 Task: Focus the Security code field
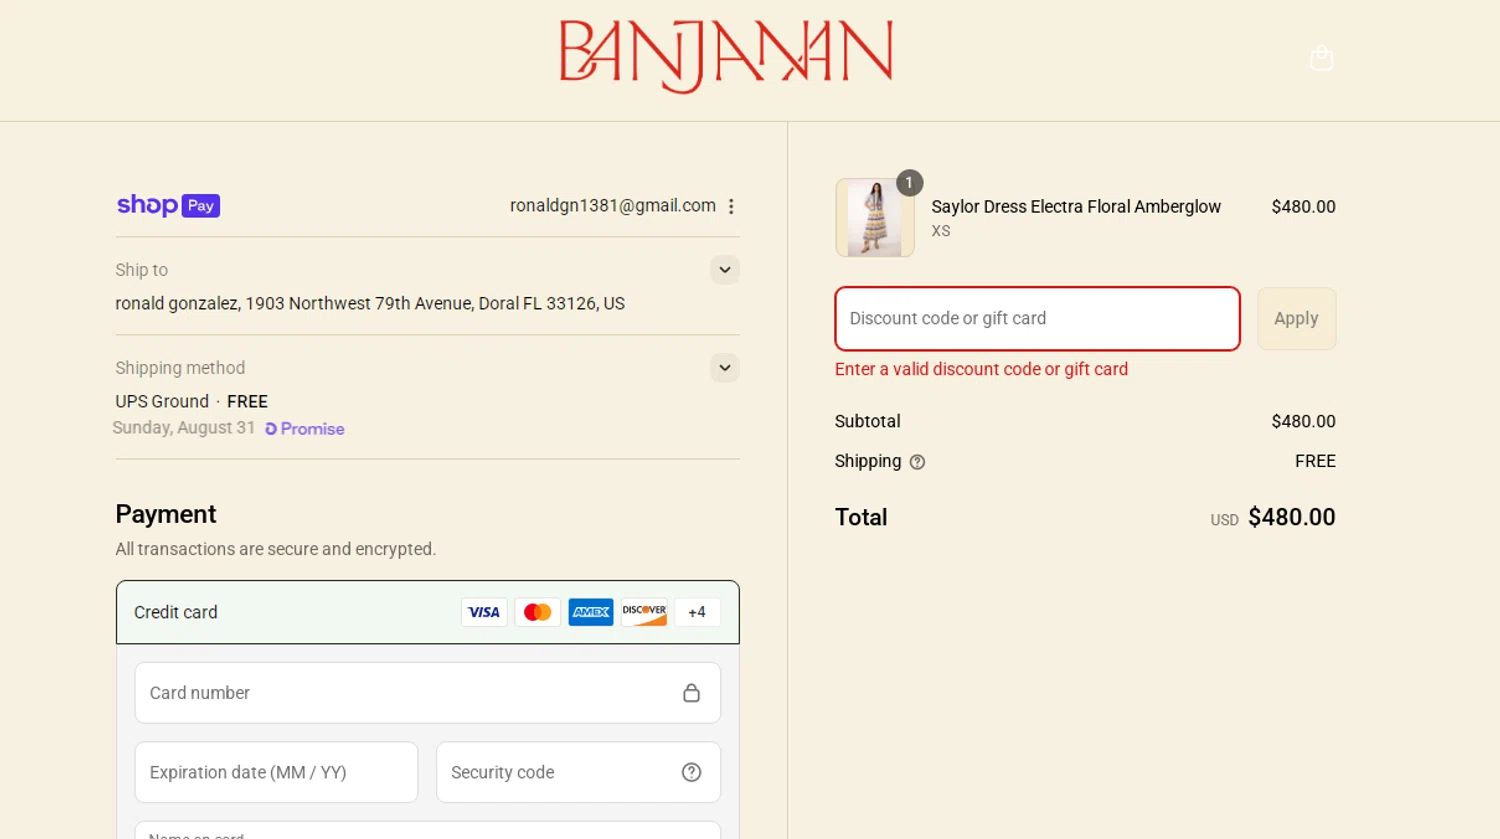(x=578, y=772)
